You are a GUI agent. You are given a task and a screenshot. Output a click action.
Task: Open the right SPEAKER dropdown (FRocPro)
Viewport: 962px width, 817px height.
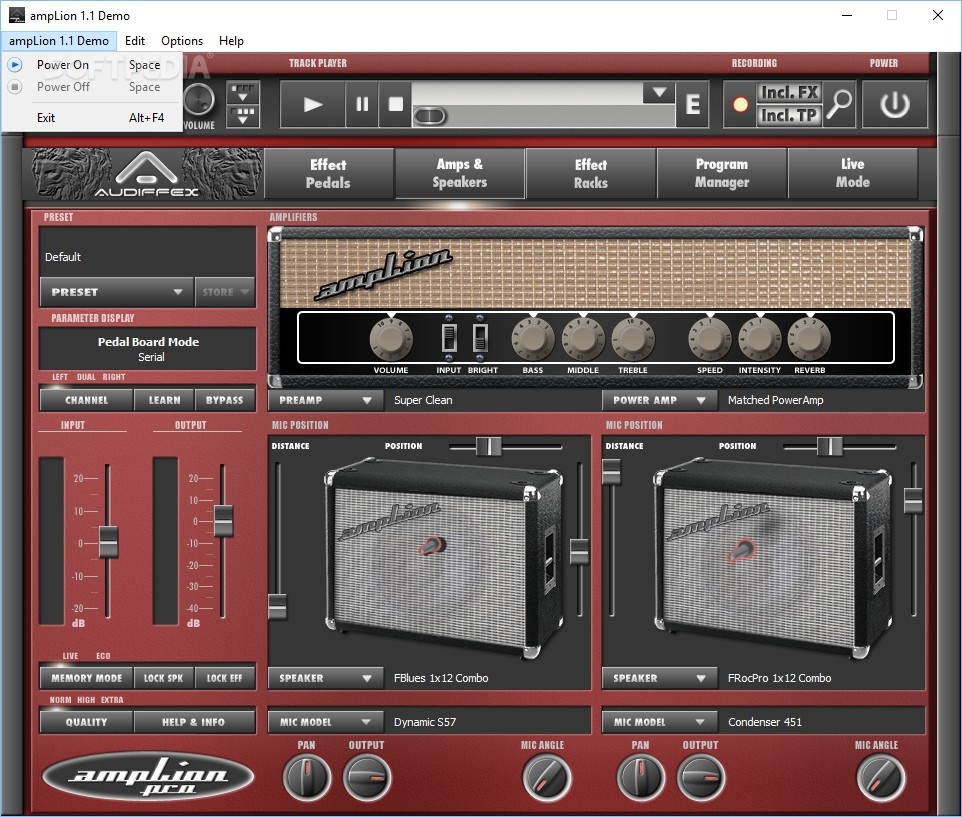pyautogui.click(x=660, y=678)
